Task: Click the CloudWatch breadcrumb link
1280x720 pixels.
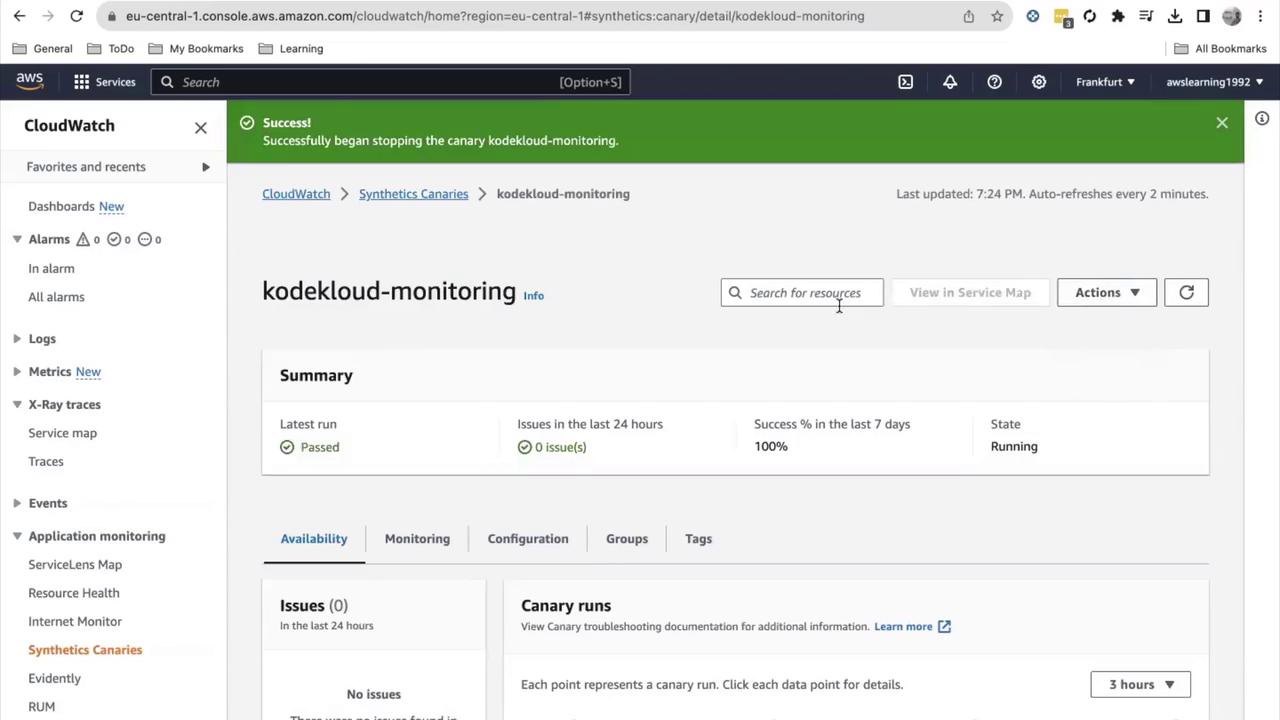Action: [296, 194]
